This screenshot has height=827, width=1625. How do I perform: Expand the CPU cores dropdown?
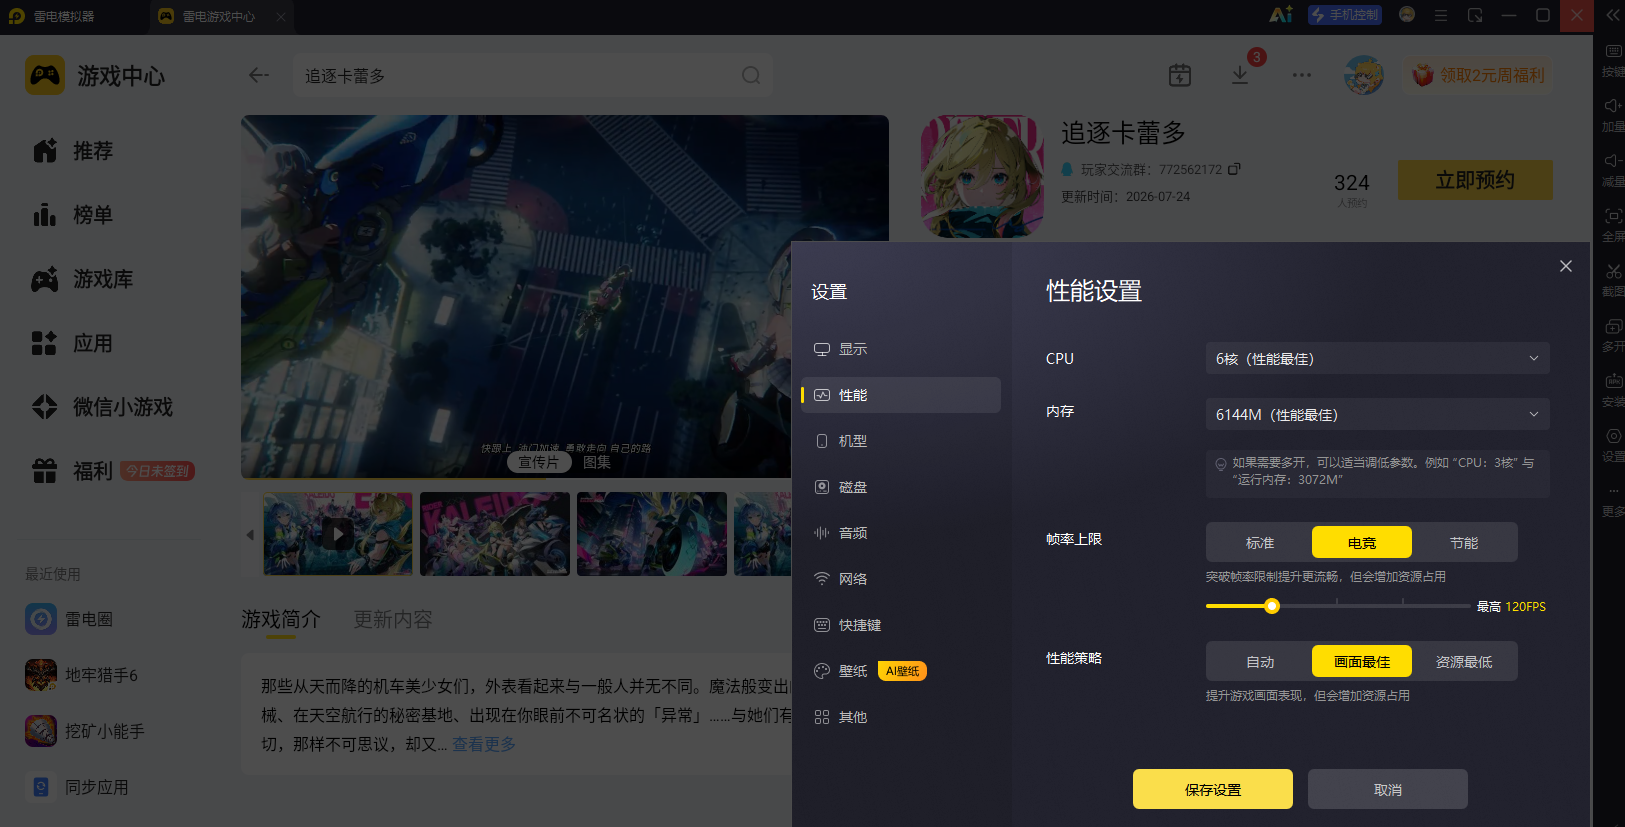(x=1377, y=358)
